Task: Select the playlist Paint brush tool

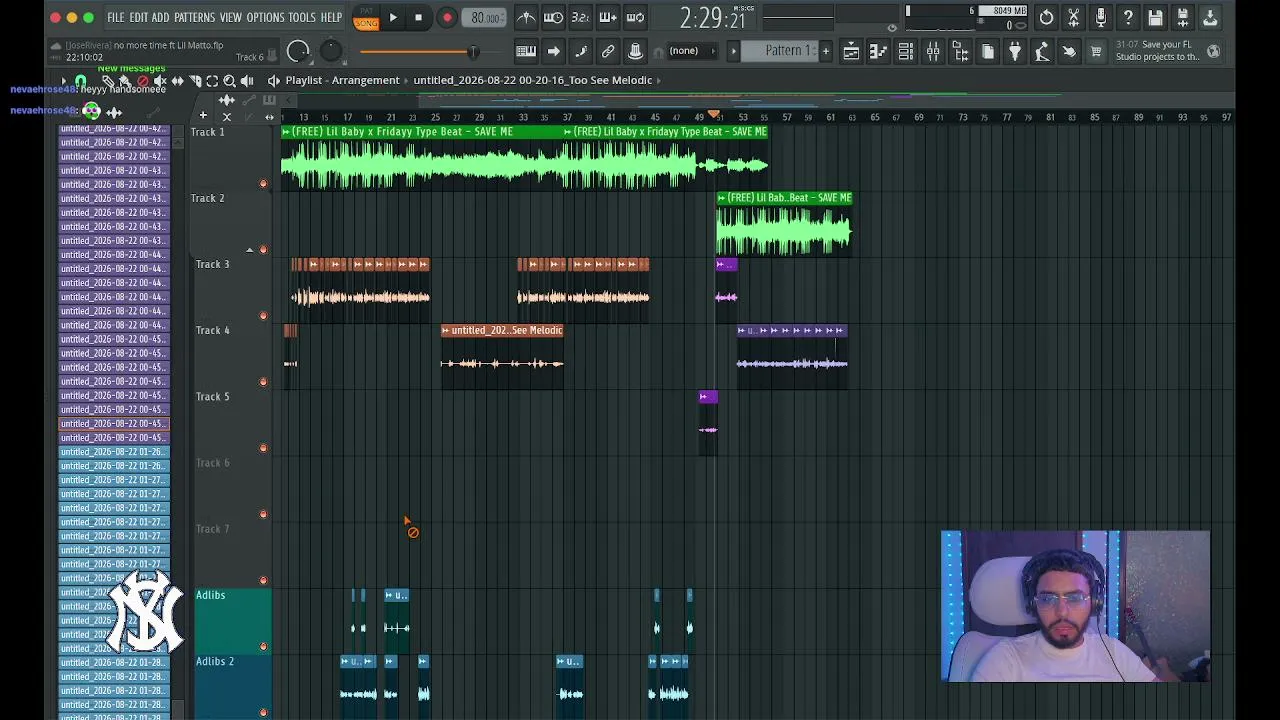Action: 125,80
